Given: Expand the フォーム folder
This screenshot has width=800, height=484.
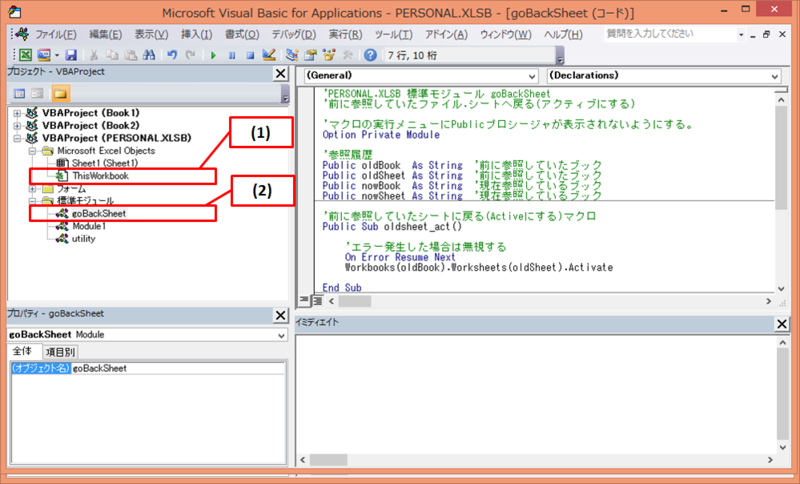Looking at the screenshot, I should coord(32,189).
